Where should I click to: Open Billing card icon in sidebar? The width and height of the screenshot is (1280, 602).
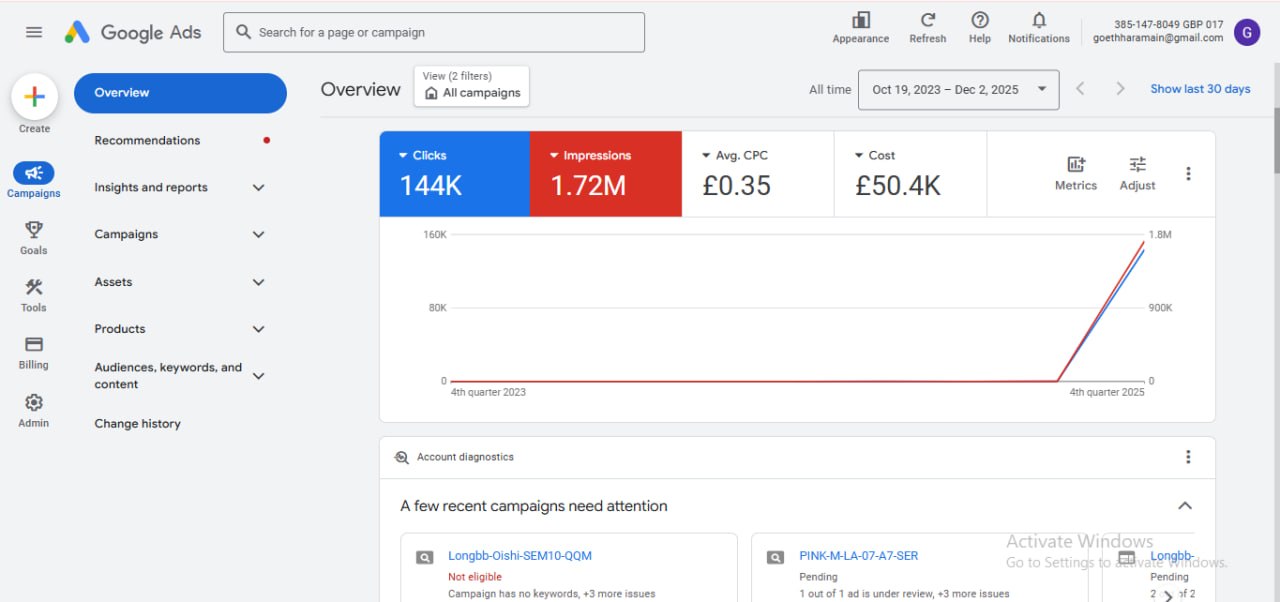coord(34,344)
